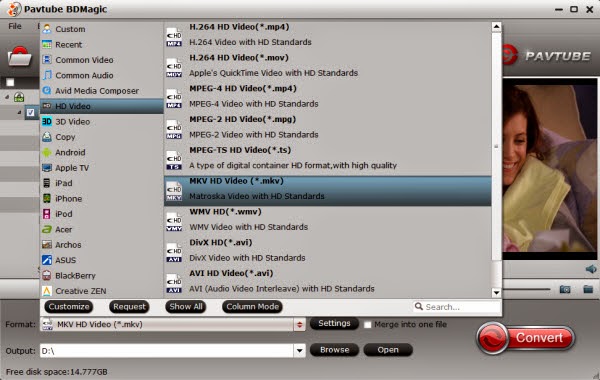Image resolution: width=600 pixels, height=380 pixels.
Task: Browse for output folder
Action: point(334,350)
